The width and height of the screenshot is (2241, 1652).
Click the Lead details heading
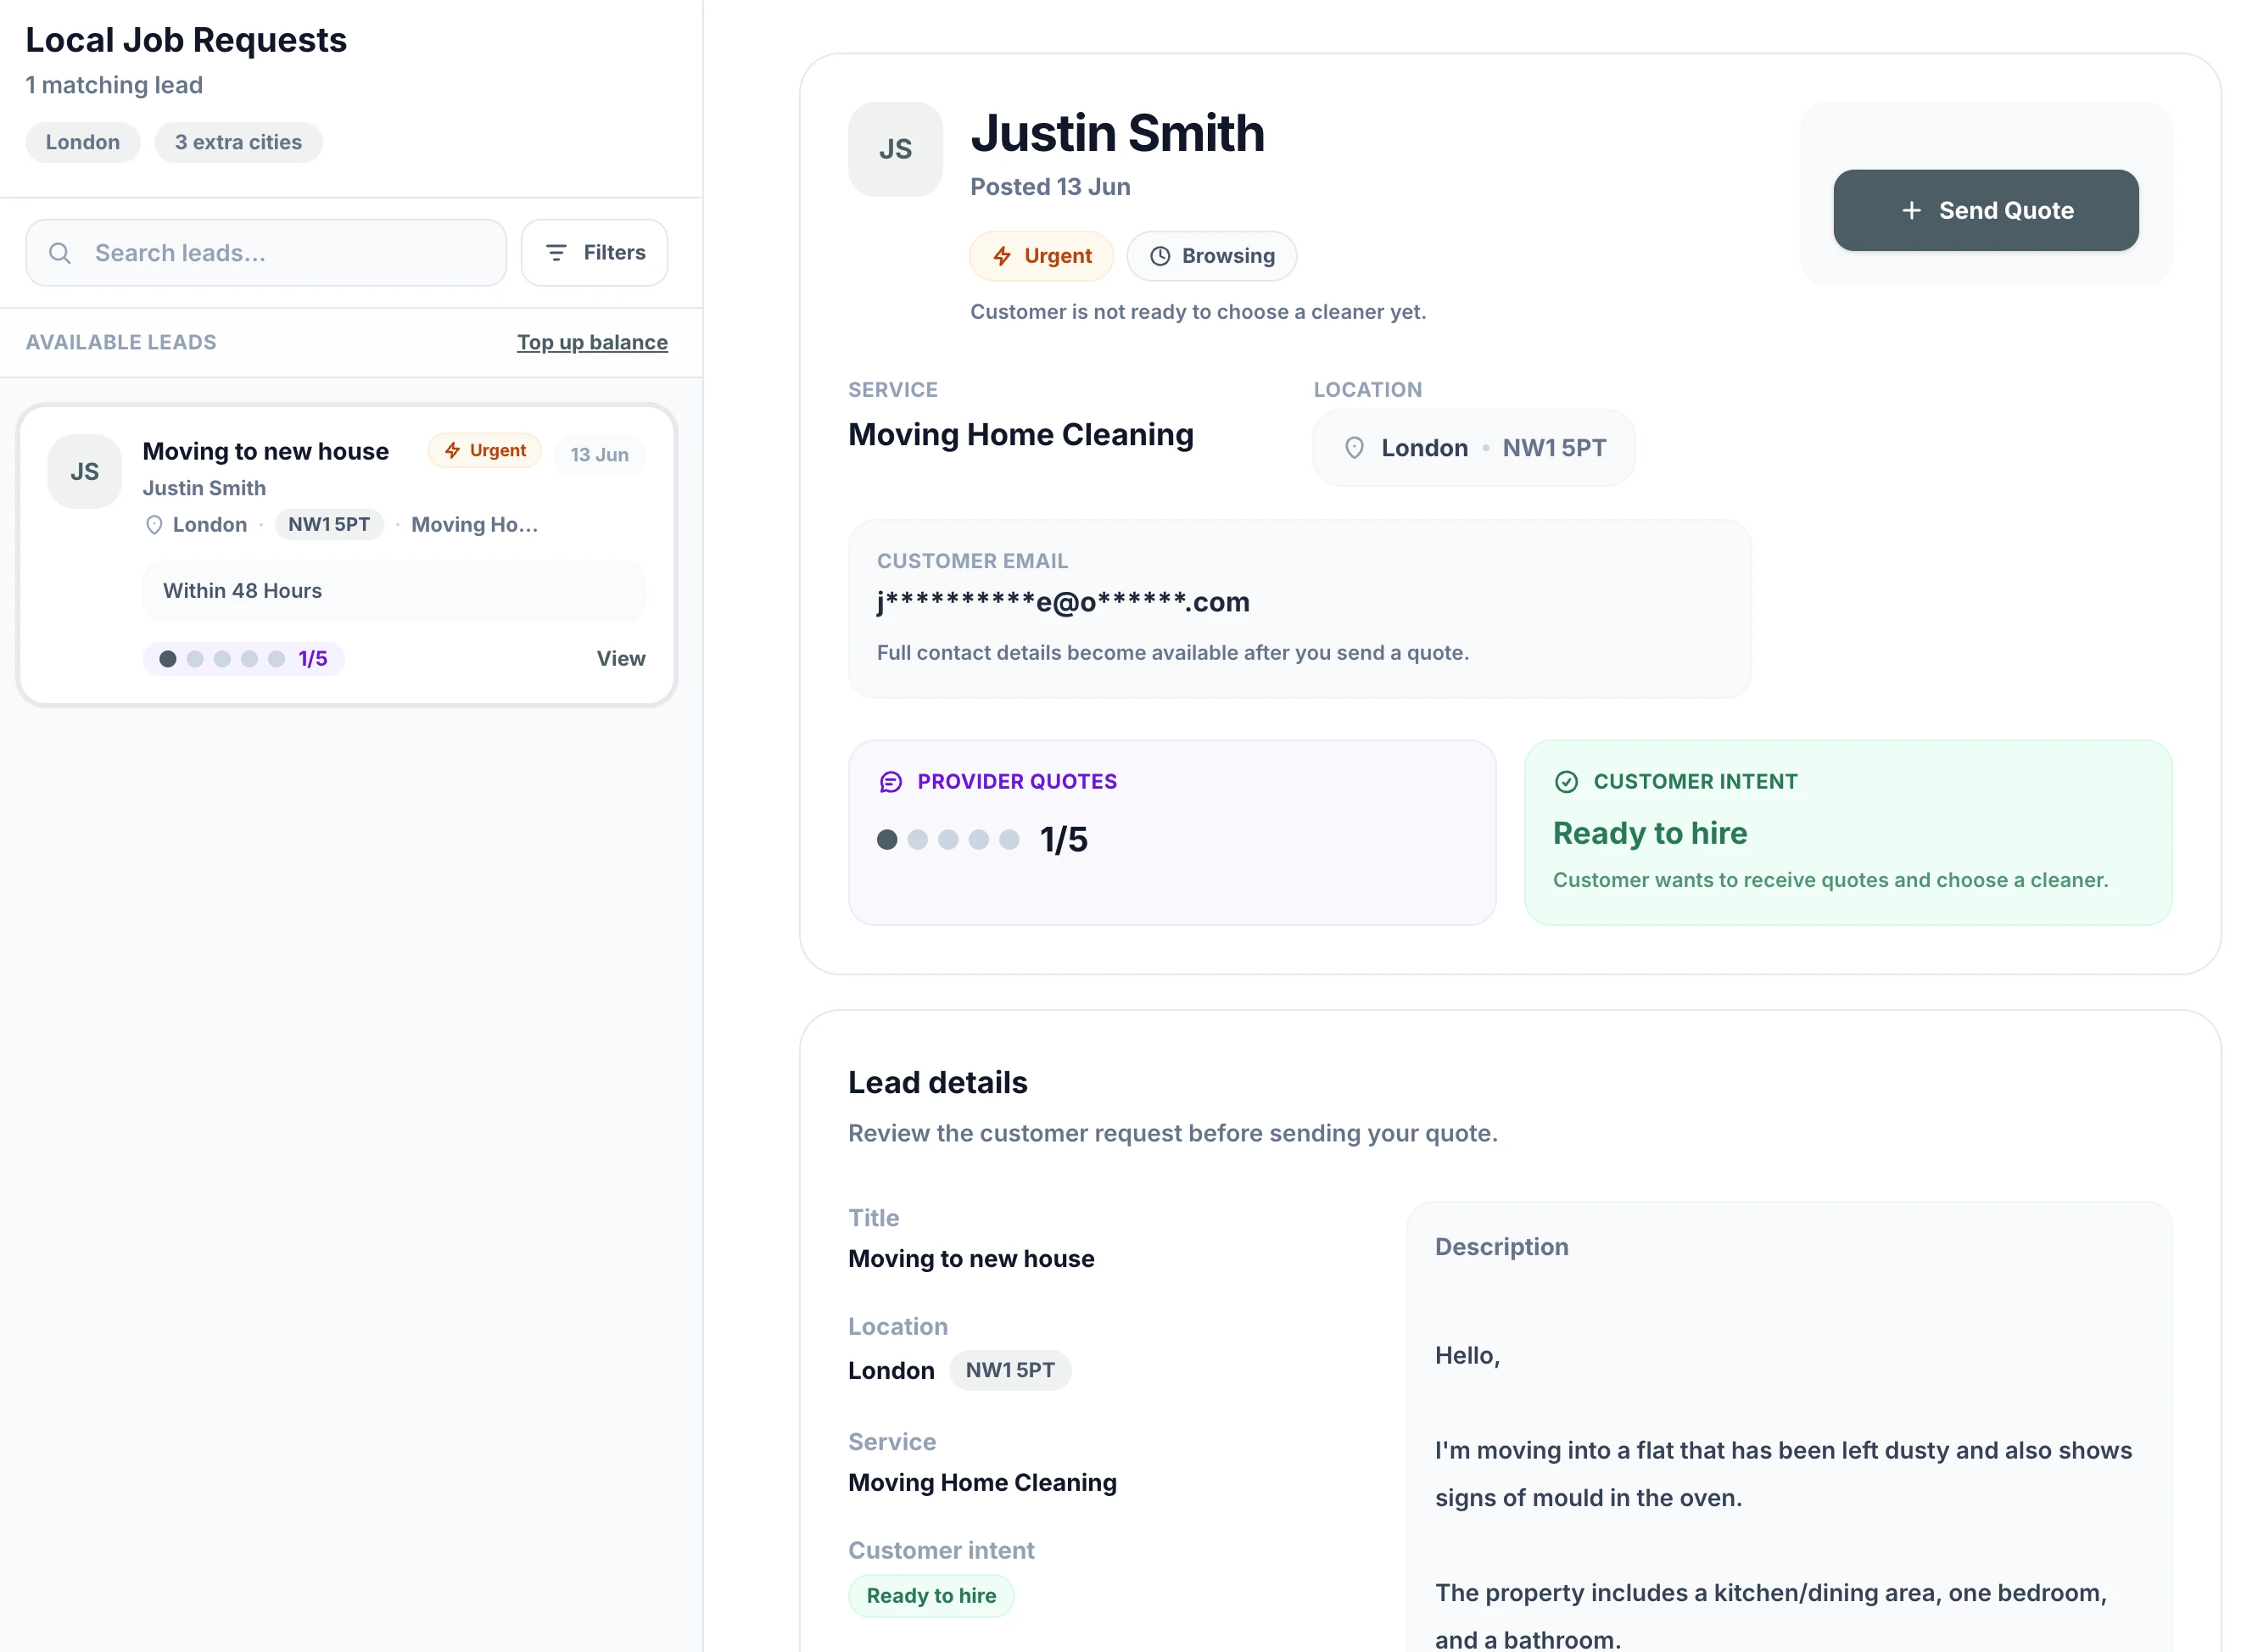(938, 1083)
